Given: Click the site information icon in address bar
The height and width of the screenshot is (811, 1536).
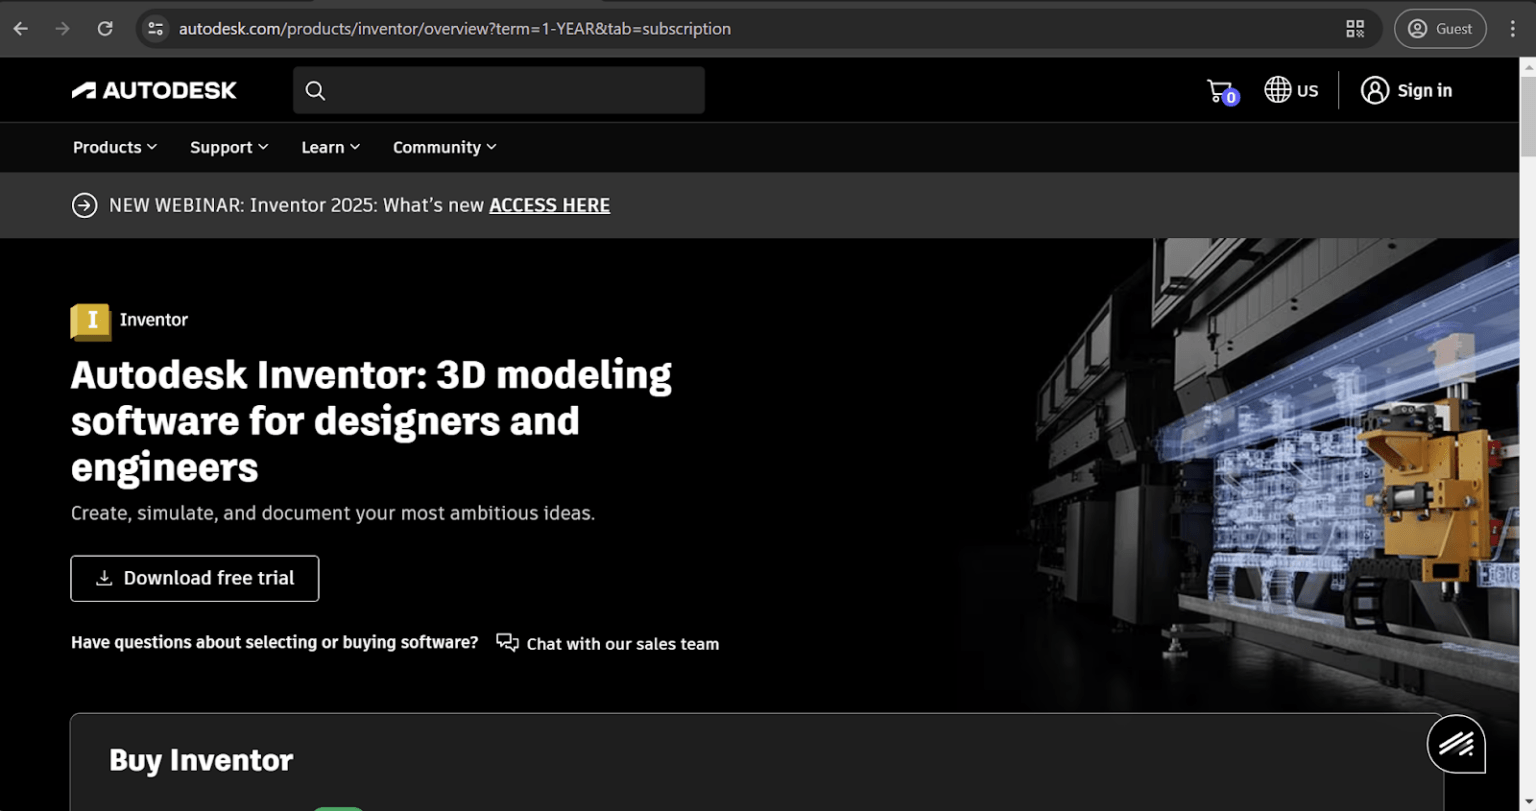Looking at the screenshot, I should [x=155, y=28].
